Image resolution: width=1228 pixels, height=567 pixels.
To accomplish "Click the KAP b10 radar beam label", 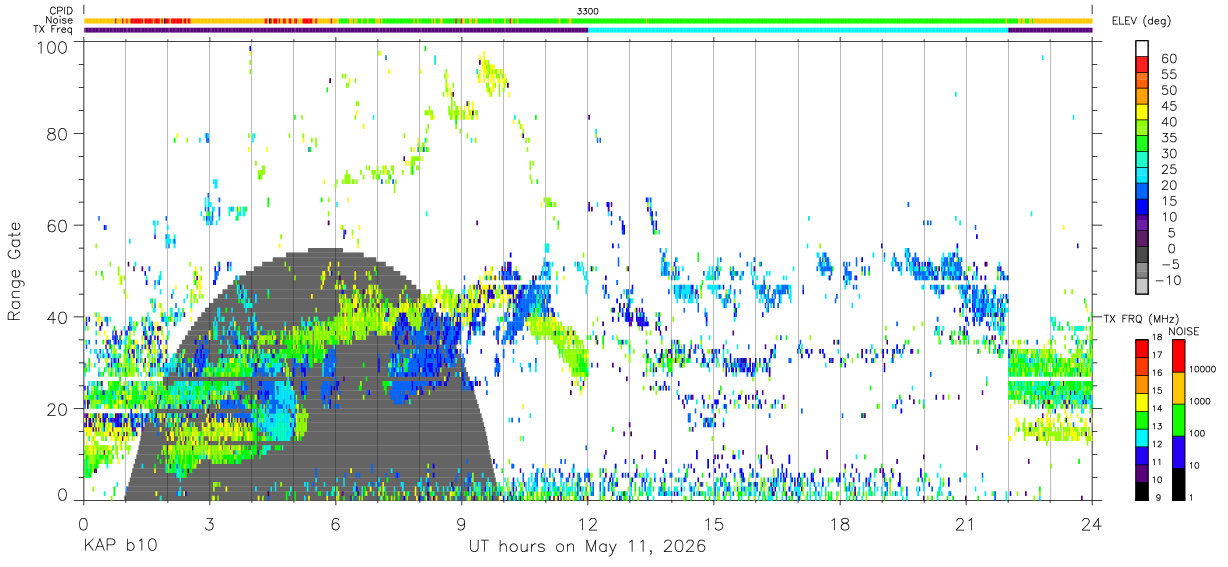I will tap(120, 547).
